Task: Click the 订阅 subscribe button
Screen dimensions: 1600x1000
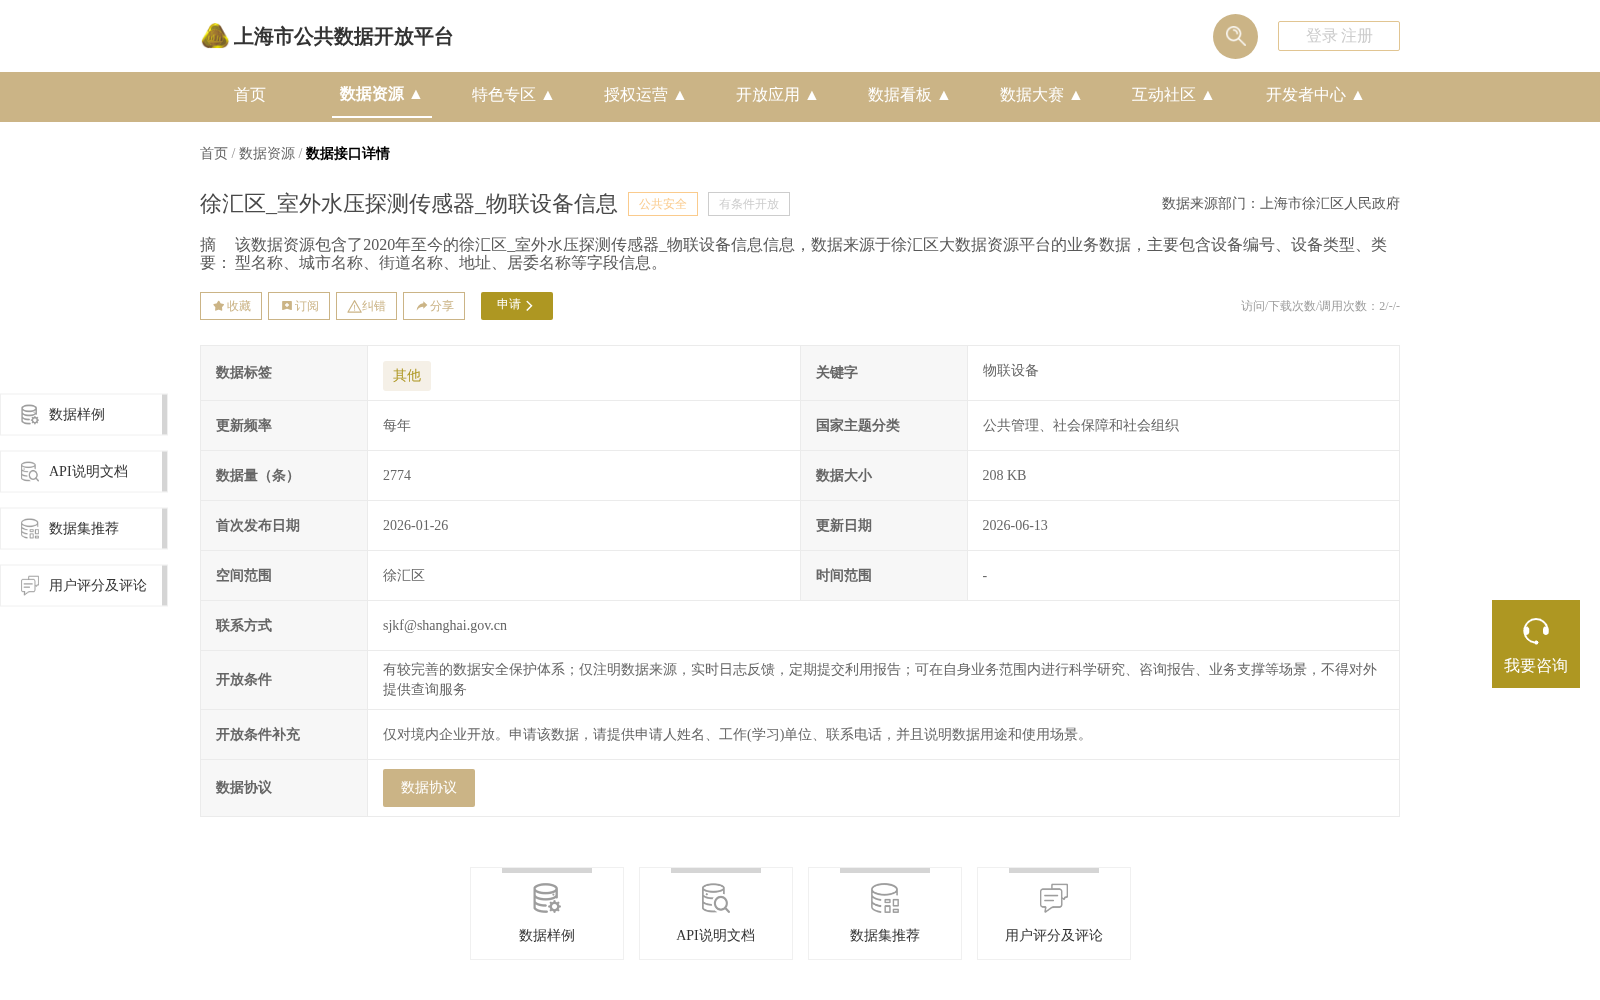Action: point(299,306)
